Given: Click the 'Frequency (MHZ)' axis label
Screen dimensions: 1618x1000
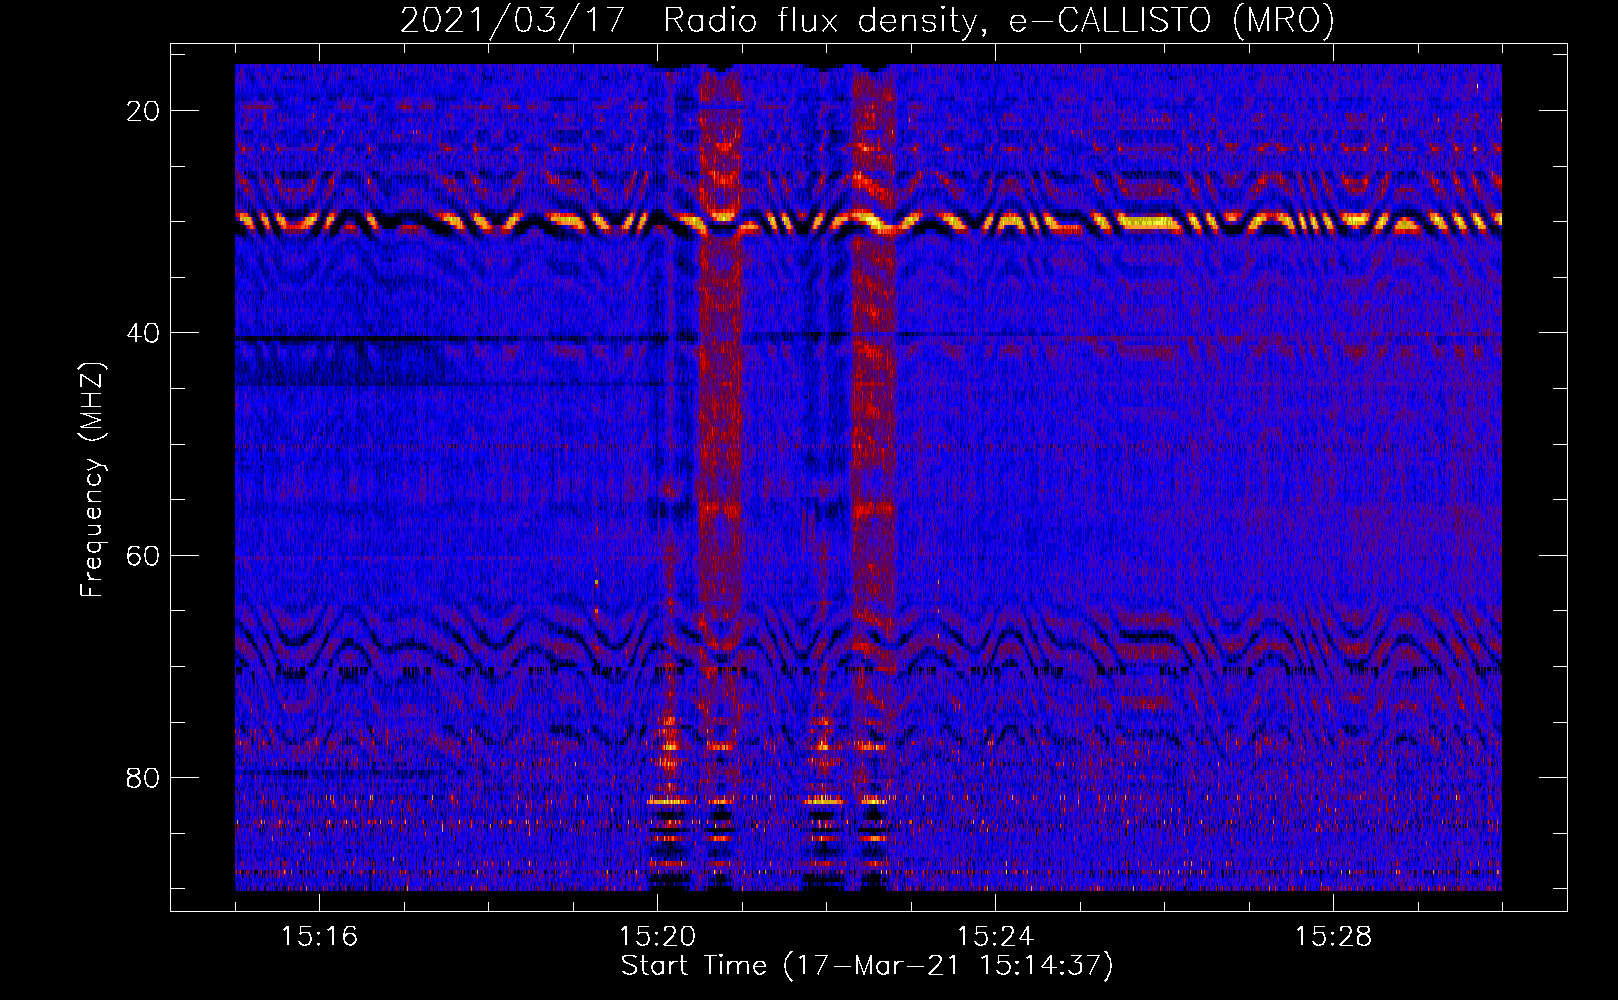Looking at the screenshot, I should pyautogui.click(x=92, y=479).
